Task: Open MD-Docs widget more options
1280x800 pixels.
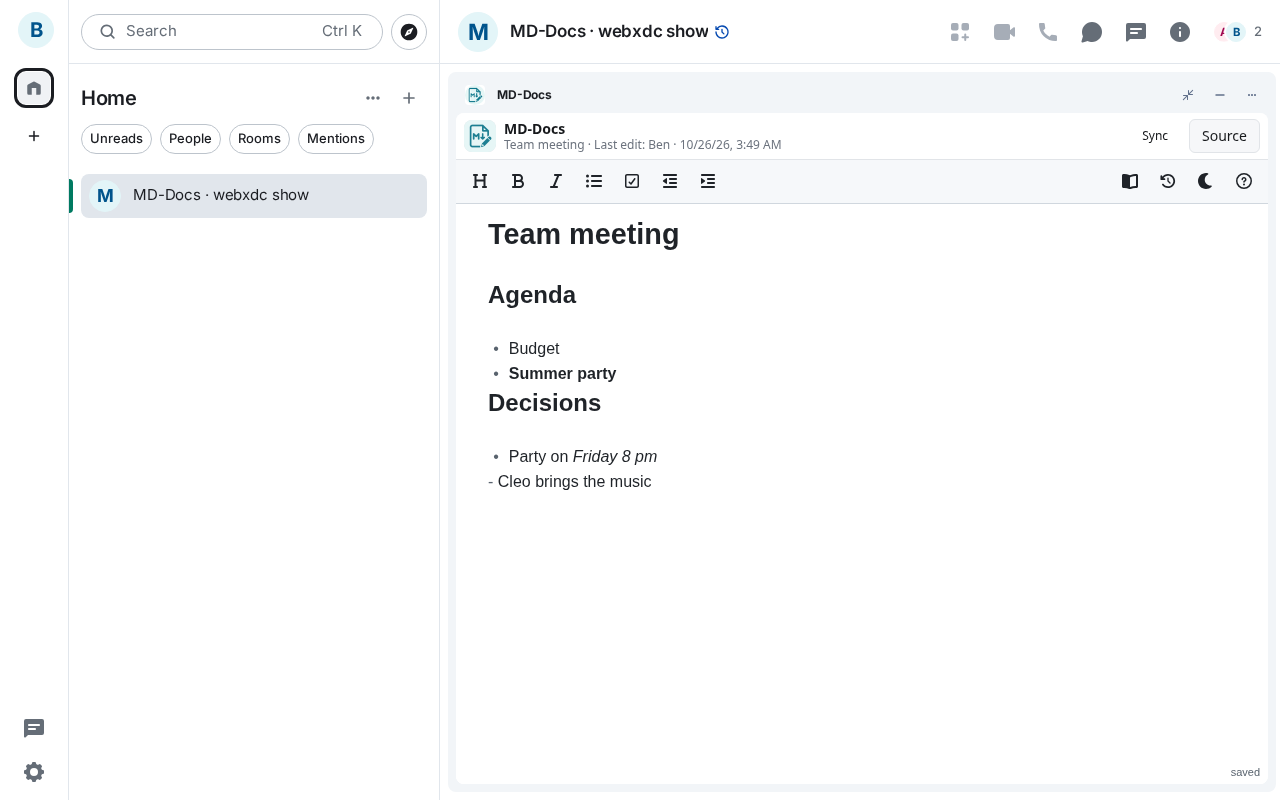Action: pyautogui.click(x=1252, y=95)
